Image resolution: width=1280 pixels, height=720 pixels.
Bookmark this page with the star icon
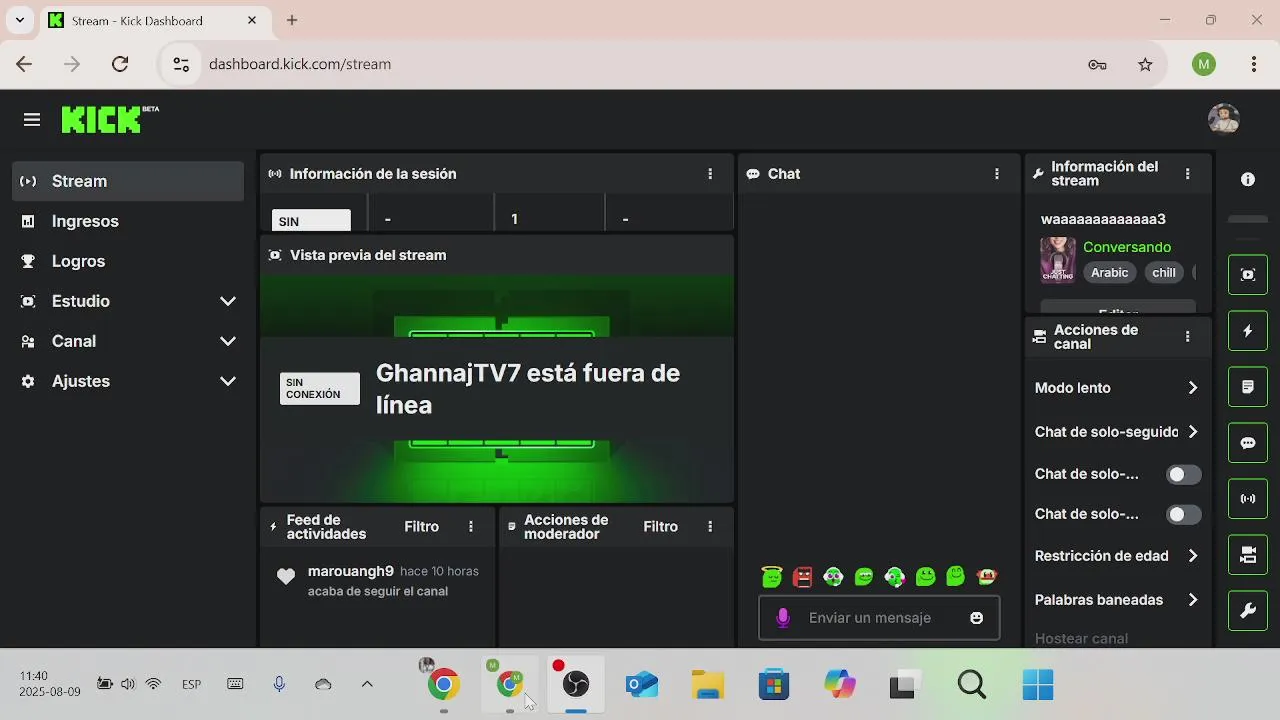click(x=1145, y=64)
